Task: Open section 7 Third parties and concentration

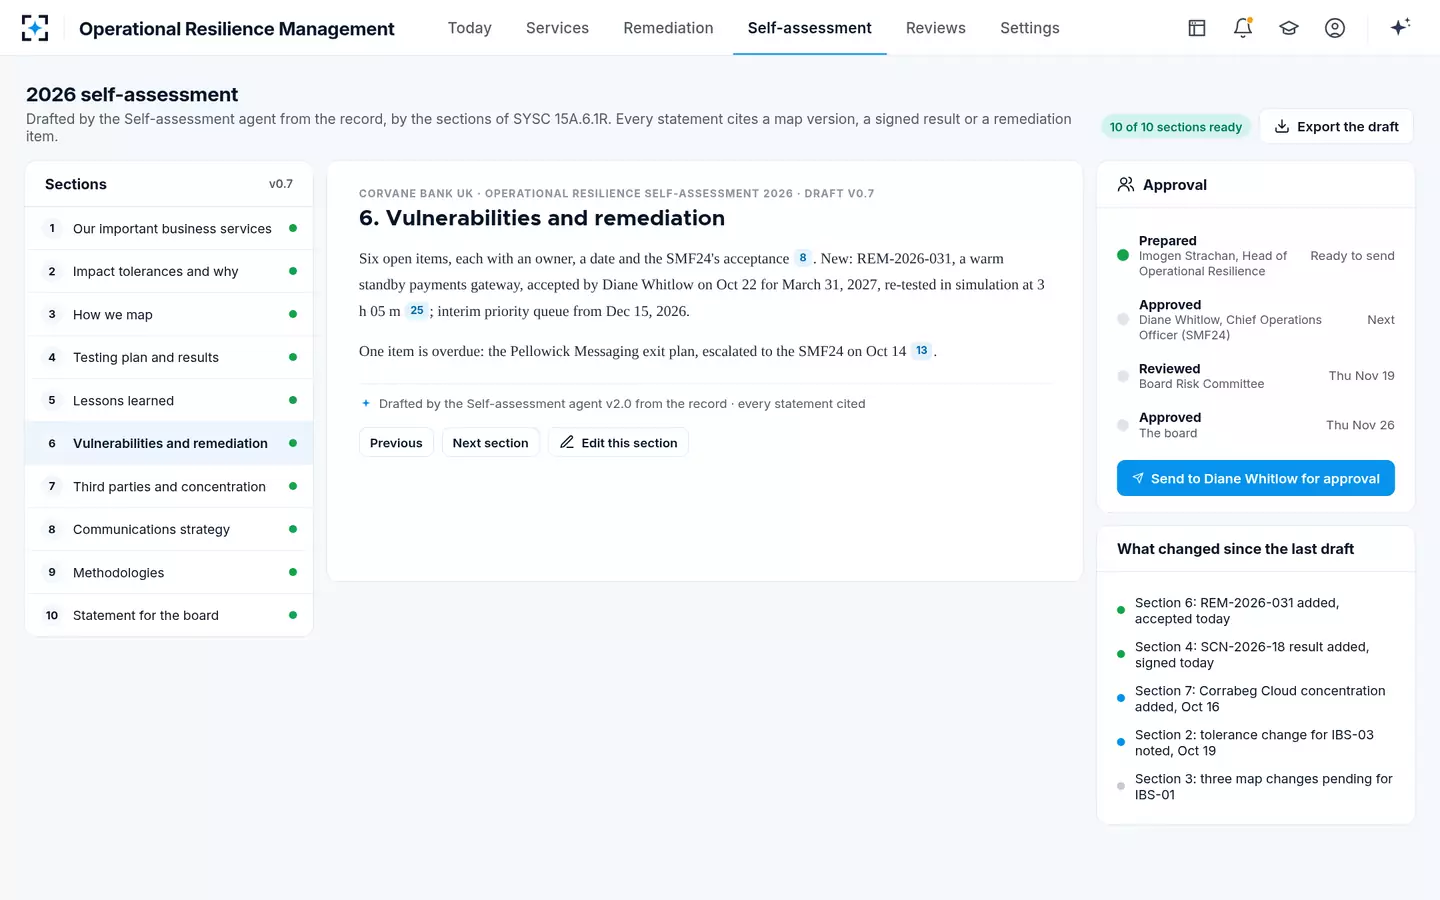Action: coord(169,487)
